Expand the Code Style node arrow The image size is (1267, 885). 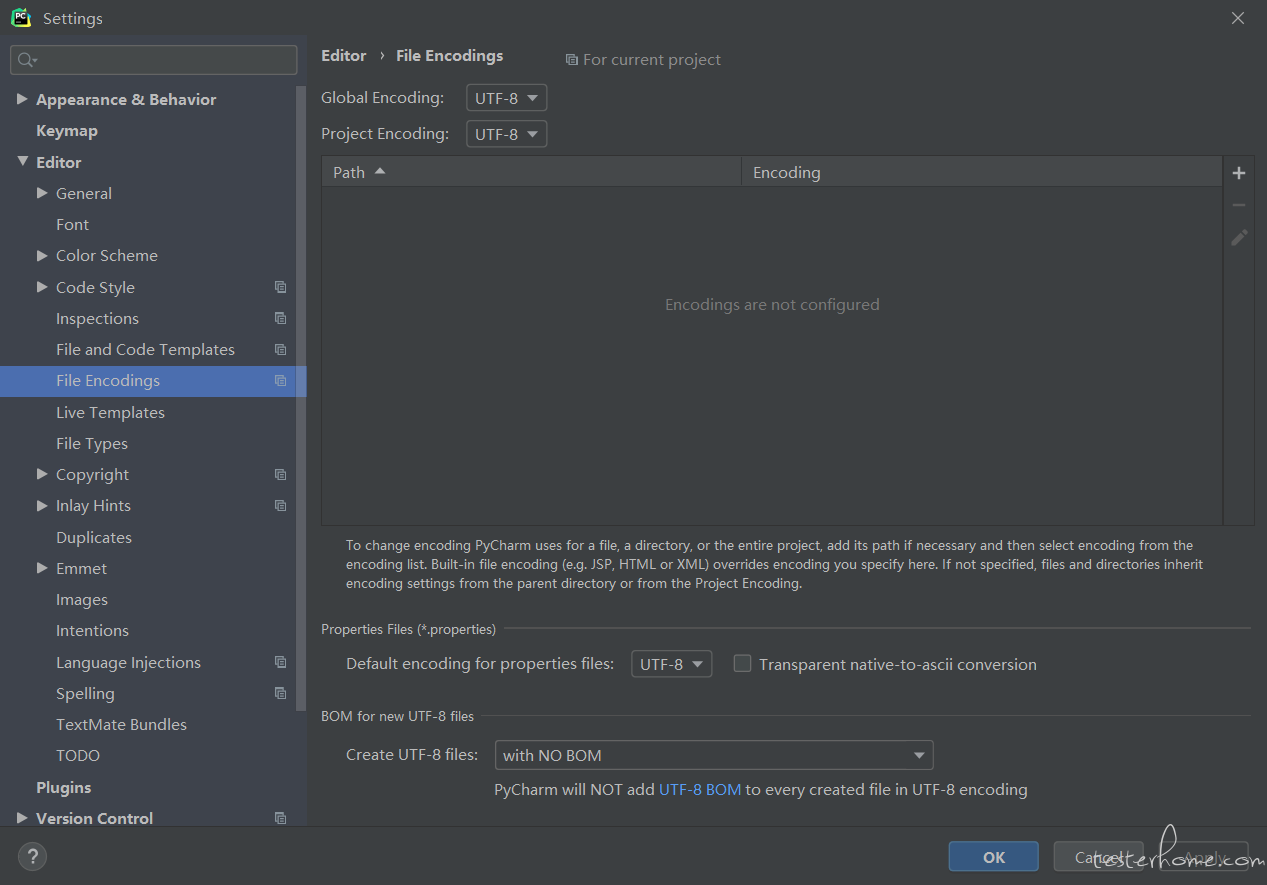click(42, 287)
